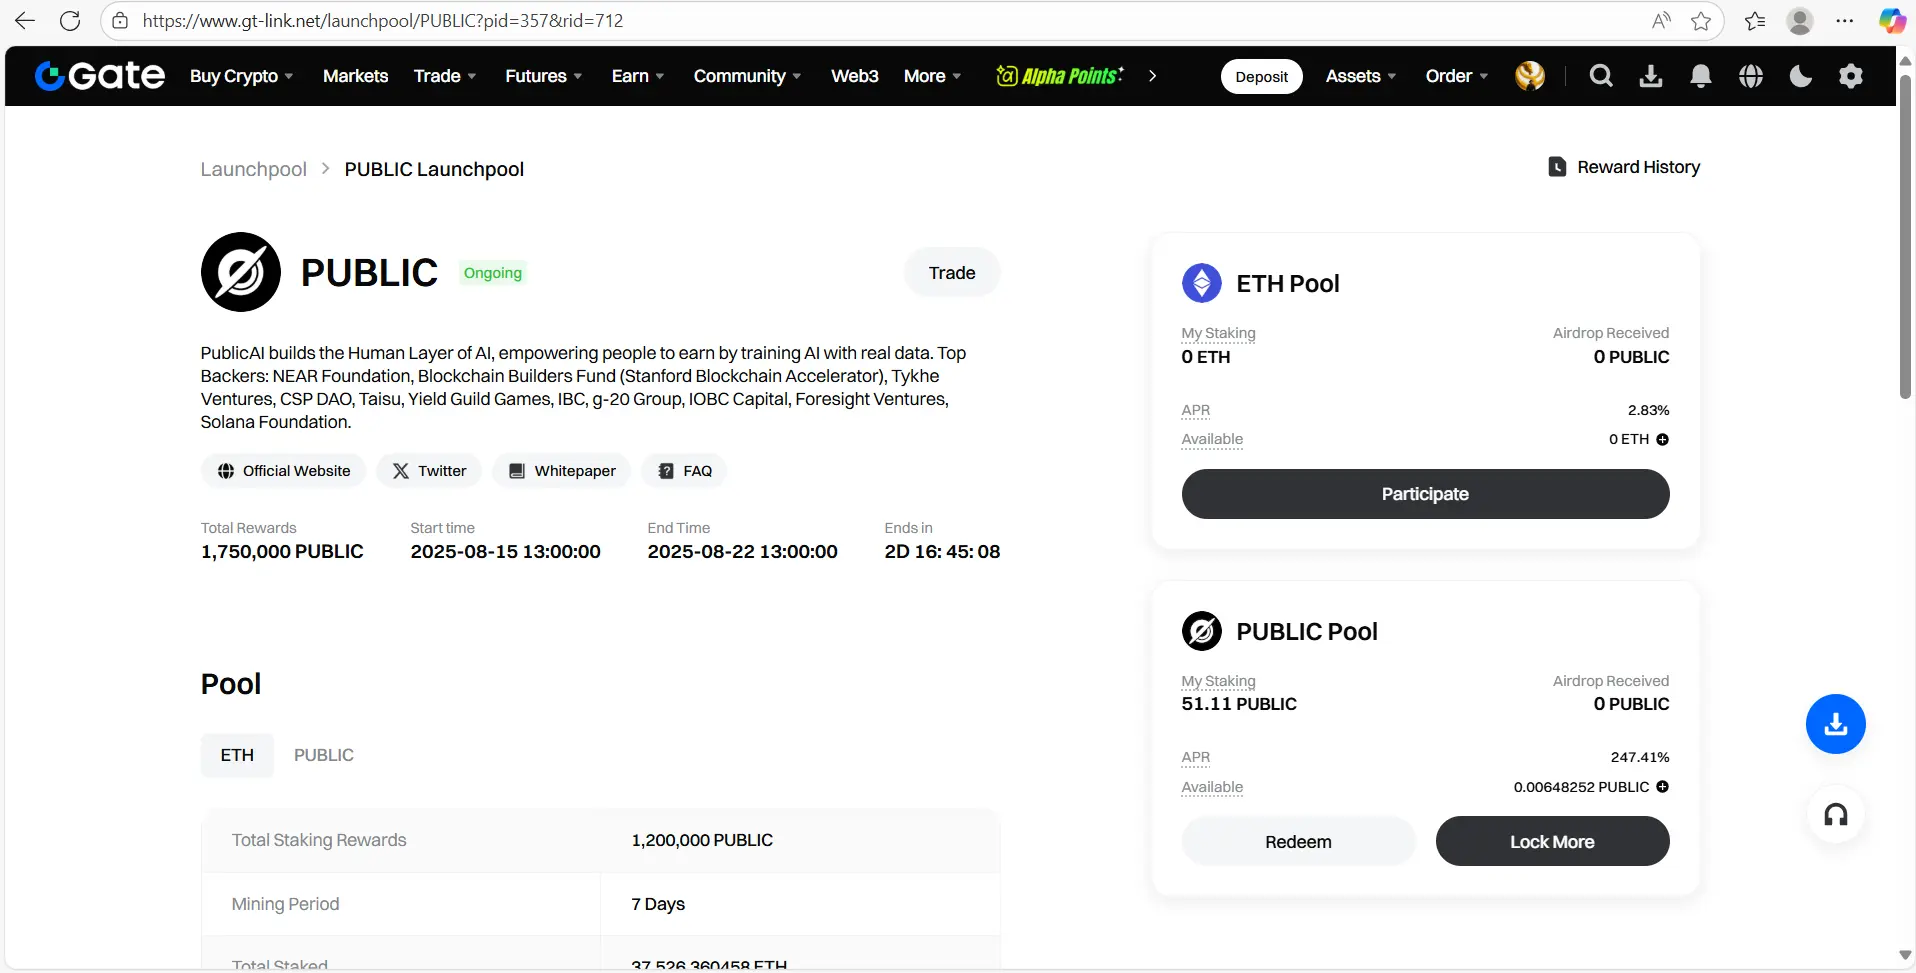
Task: Click the browser address bar URL
Action: [383, 20]
